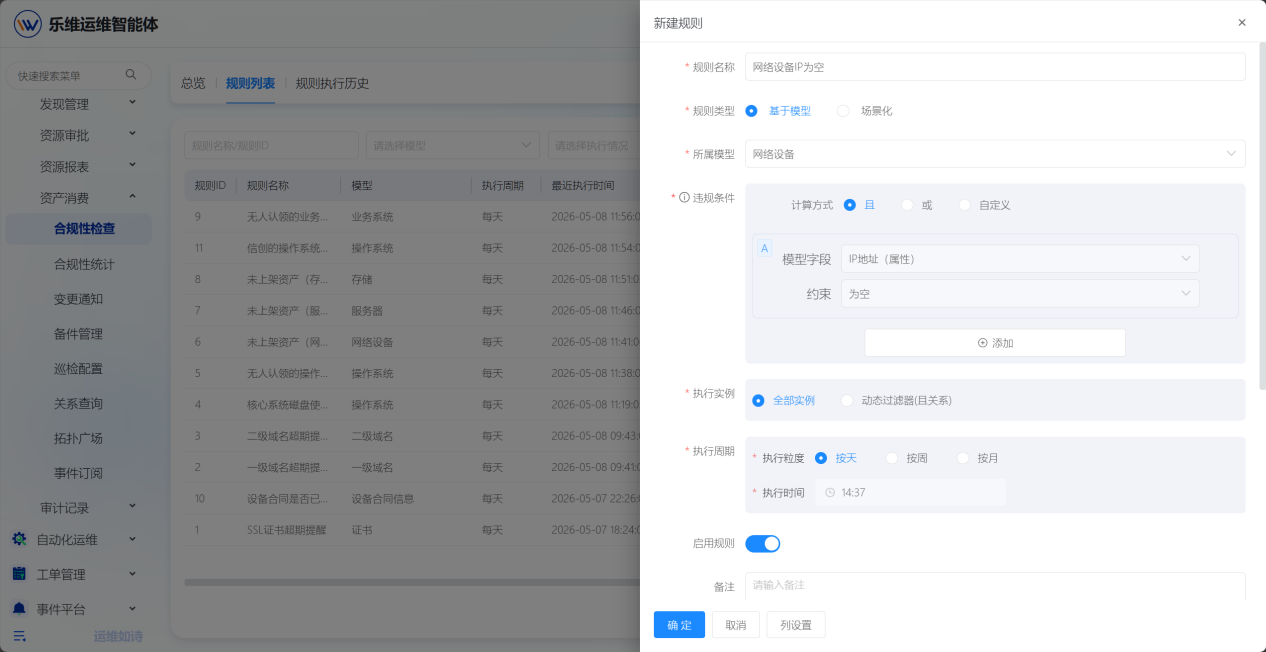
Task: Click the 确定 button
Action: 679,625
